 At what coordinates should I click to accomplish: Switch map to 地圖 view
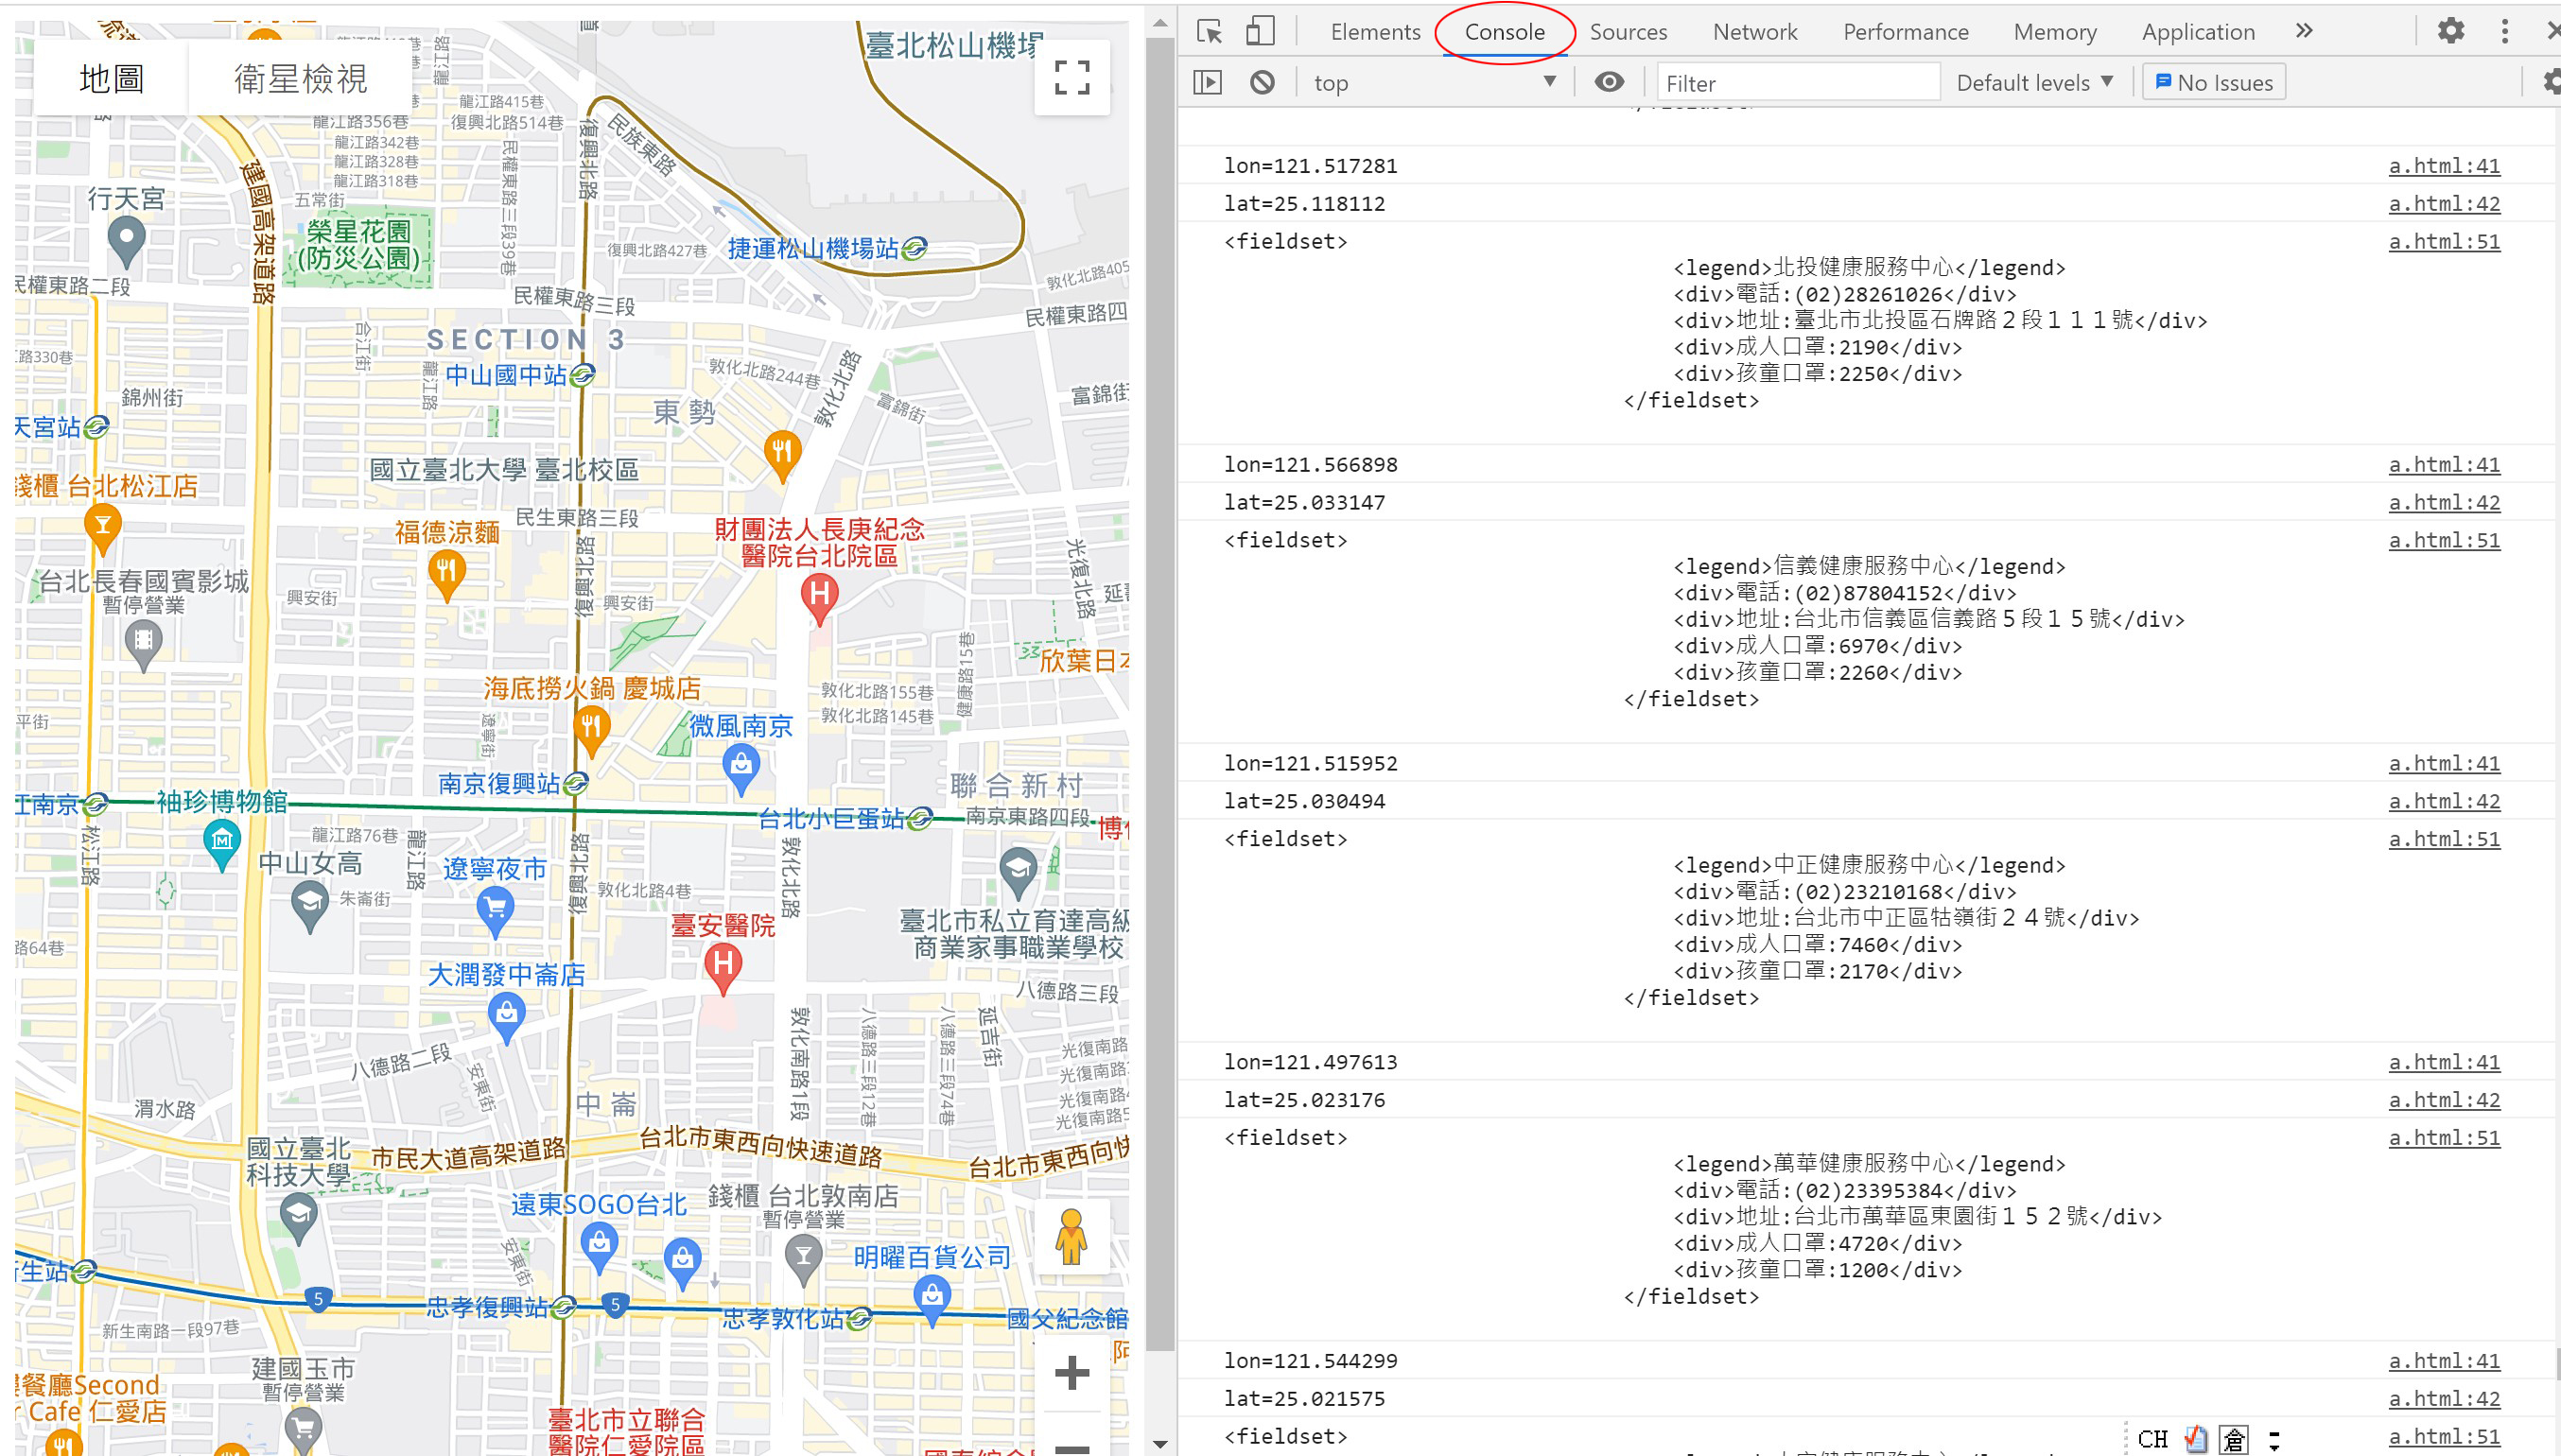tap(111, 78)
